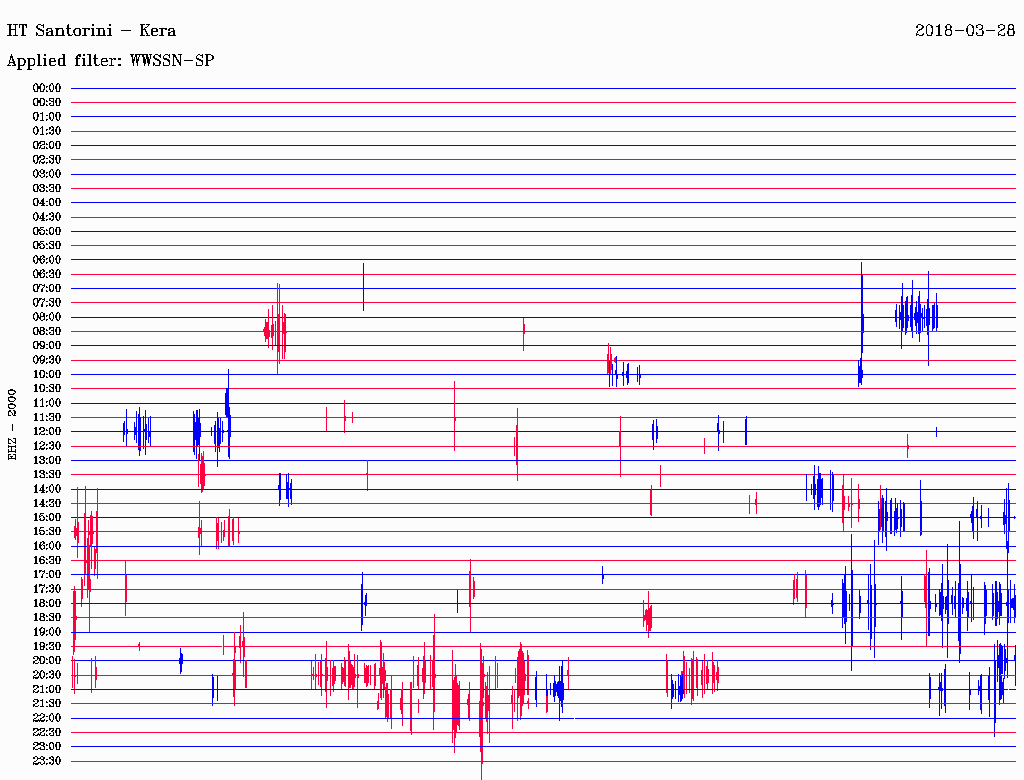
Task: Click the Applied filter: WWSSN-SP text
Action: [x=110, y=61]
